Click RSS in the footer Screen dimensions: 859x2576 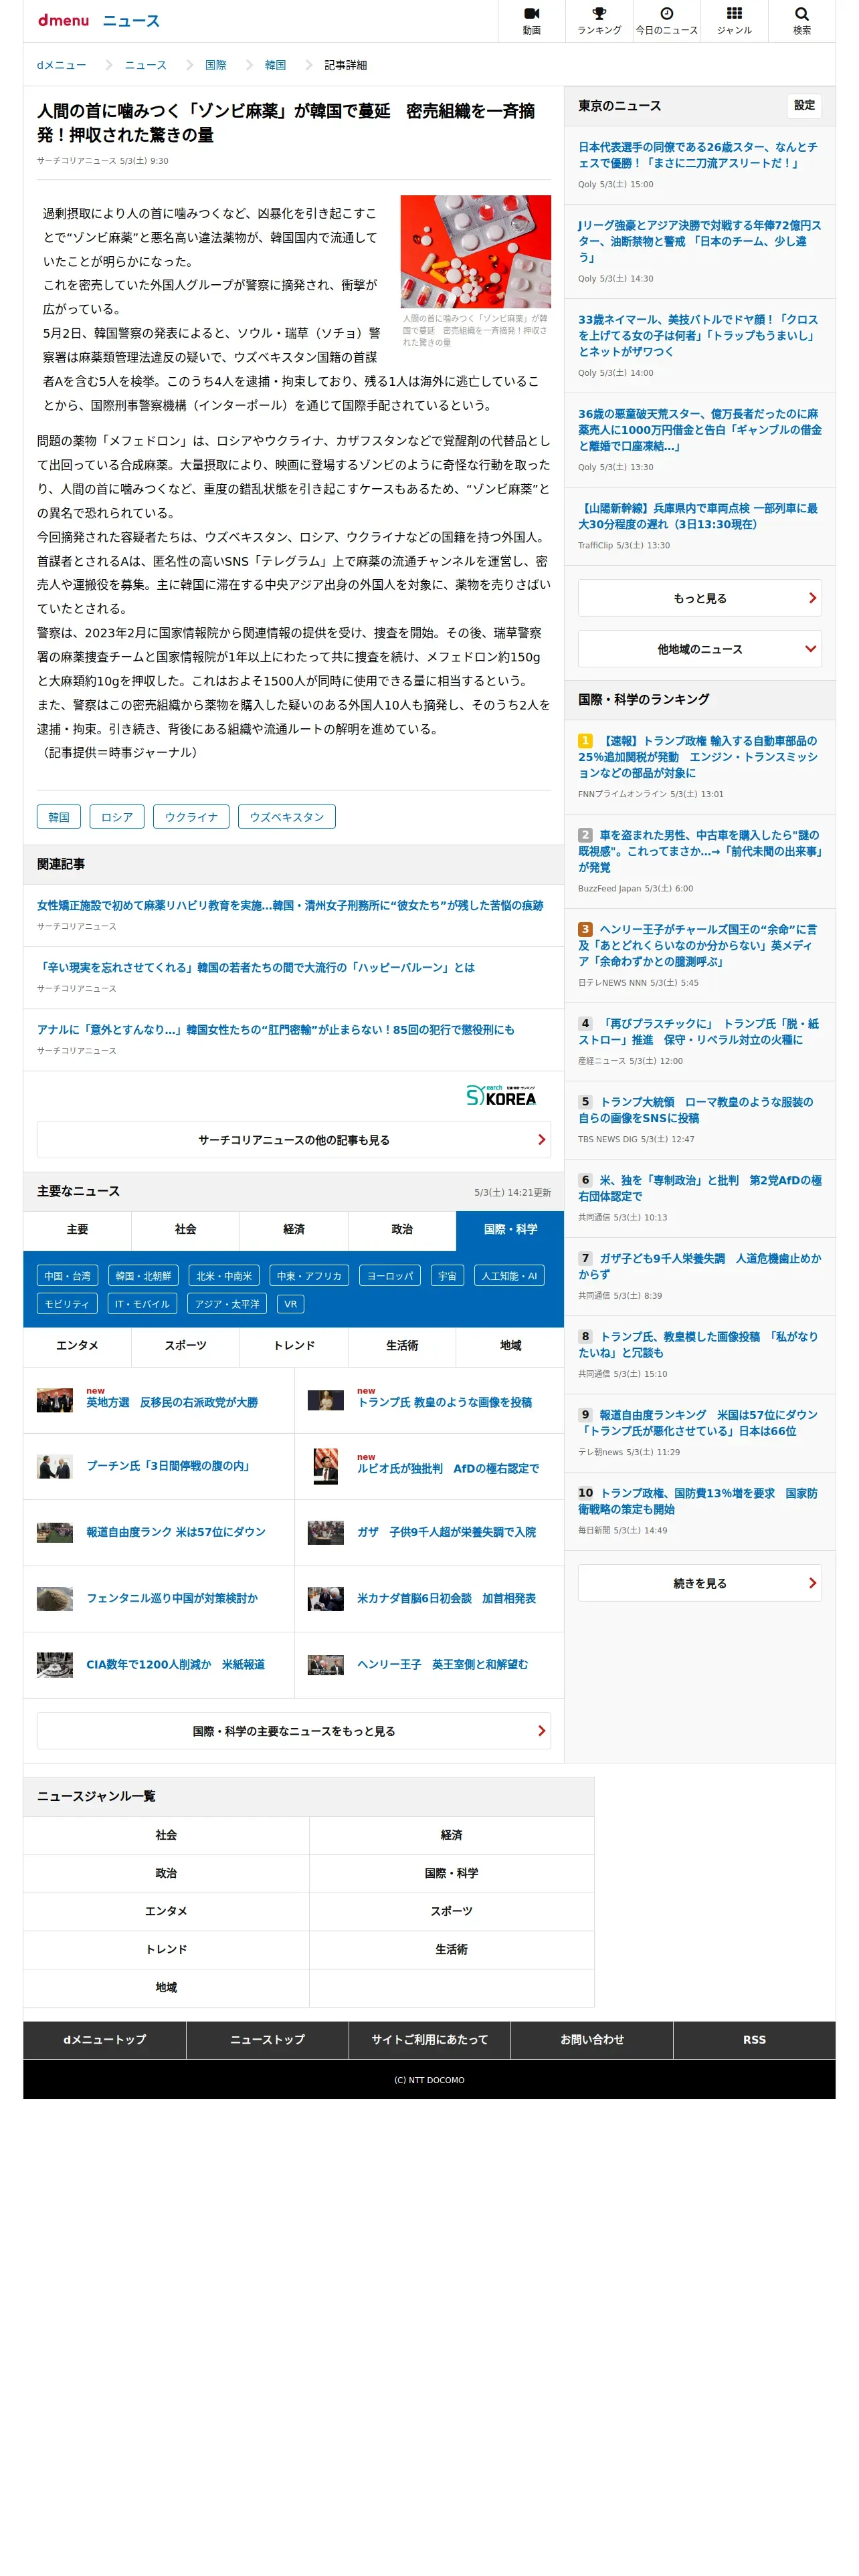pos(754,2039)
